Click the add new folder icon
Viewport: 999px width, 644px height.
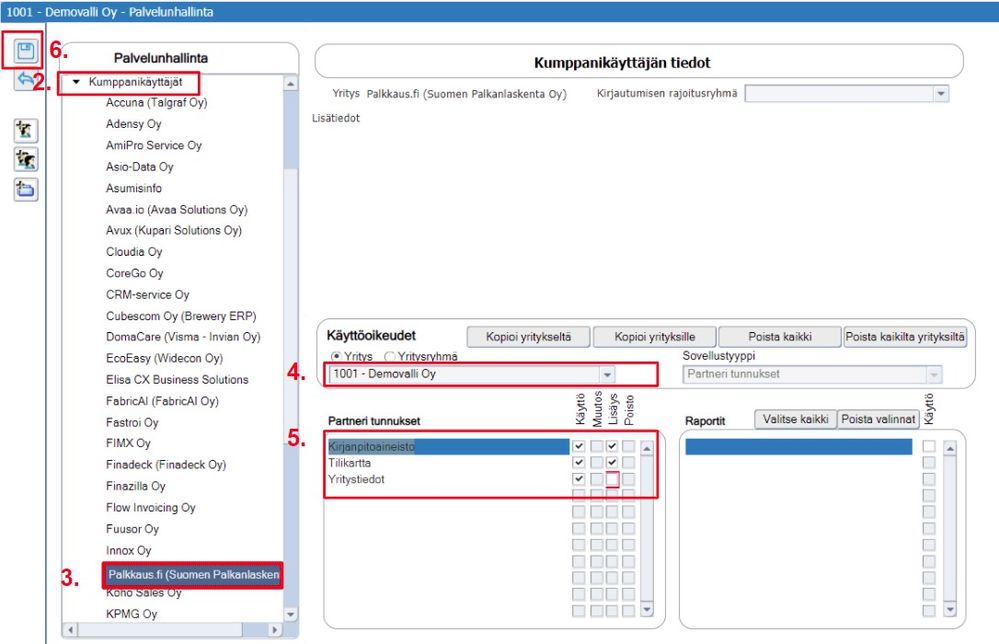25,189
